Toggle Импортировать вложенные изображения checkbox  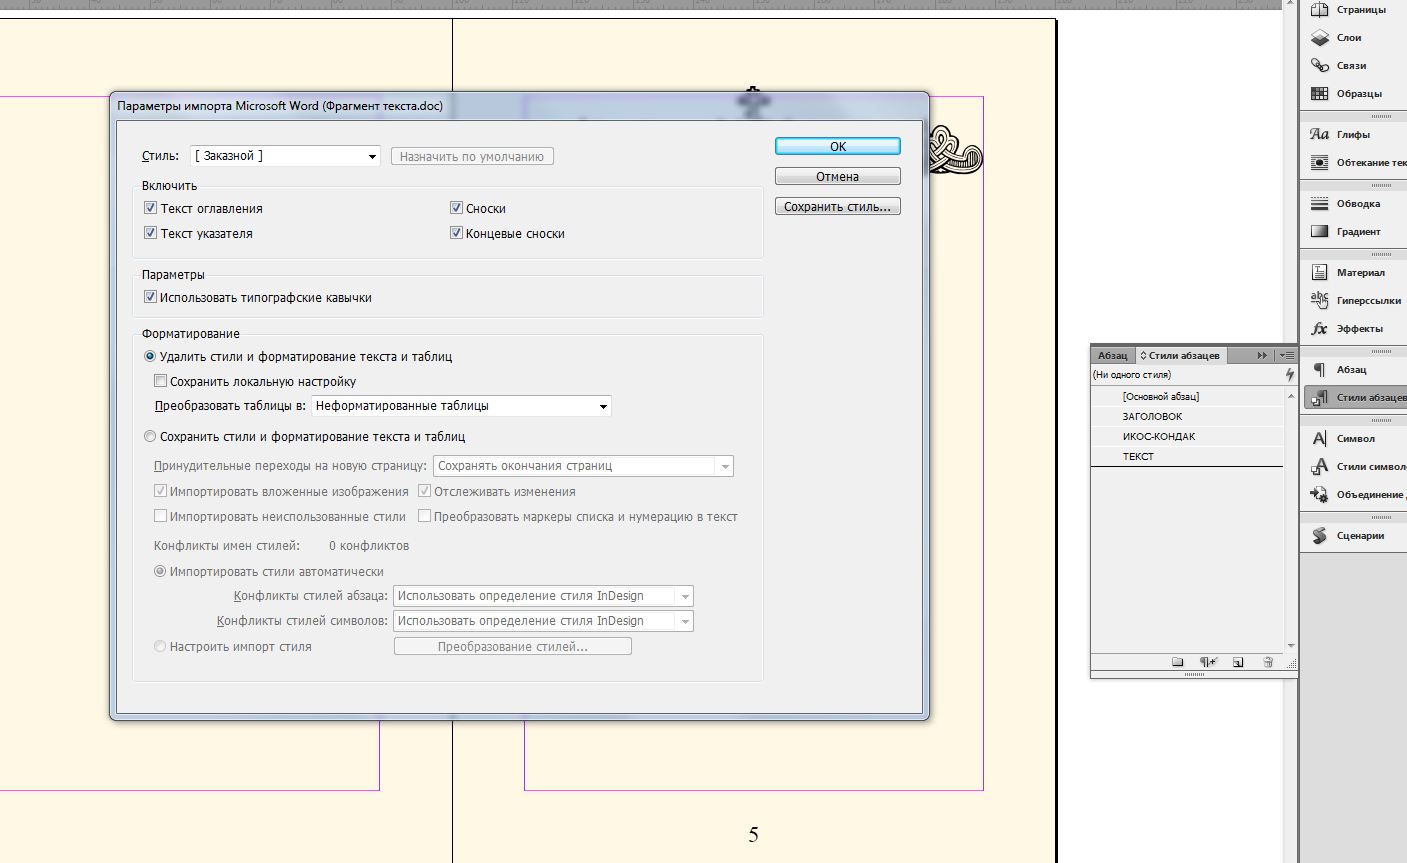tap(160, 491)
